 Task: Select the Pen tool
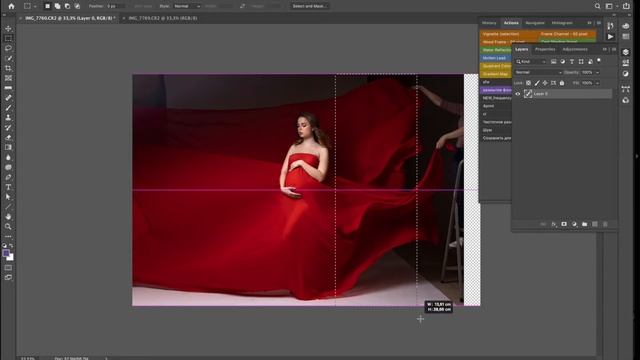(8, 177)
